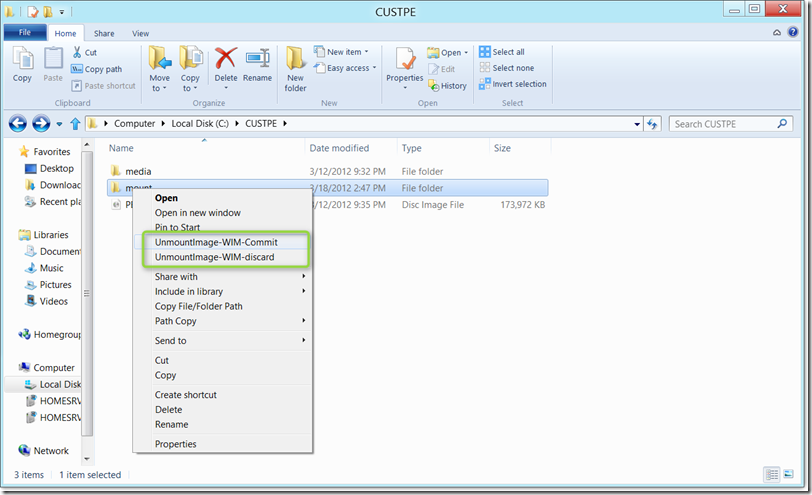The width and height of the screenshot is (812, 495).
Task: Click the Copy icon in Clipboard group
Action: coord(22,63)
